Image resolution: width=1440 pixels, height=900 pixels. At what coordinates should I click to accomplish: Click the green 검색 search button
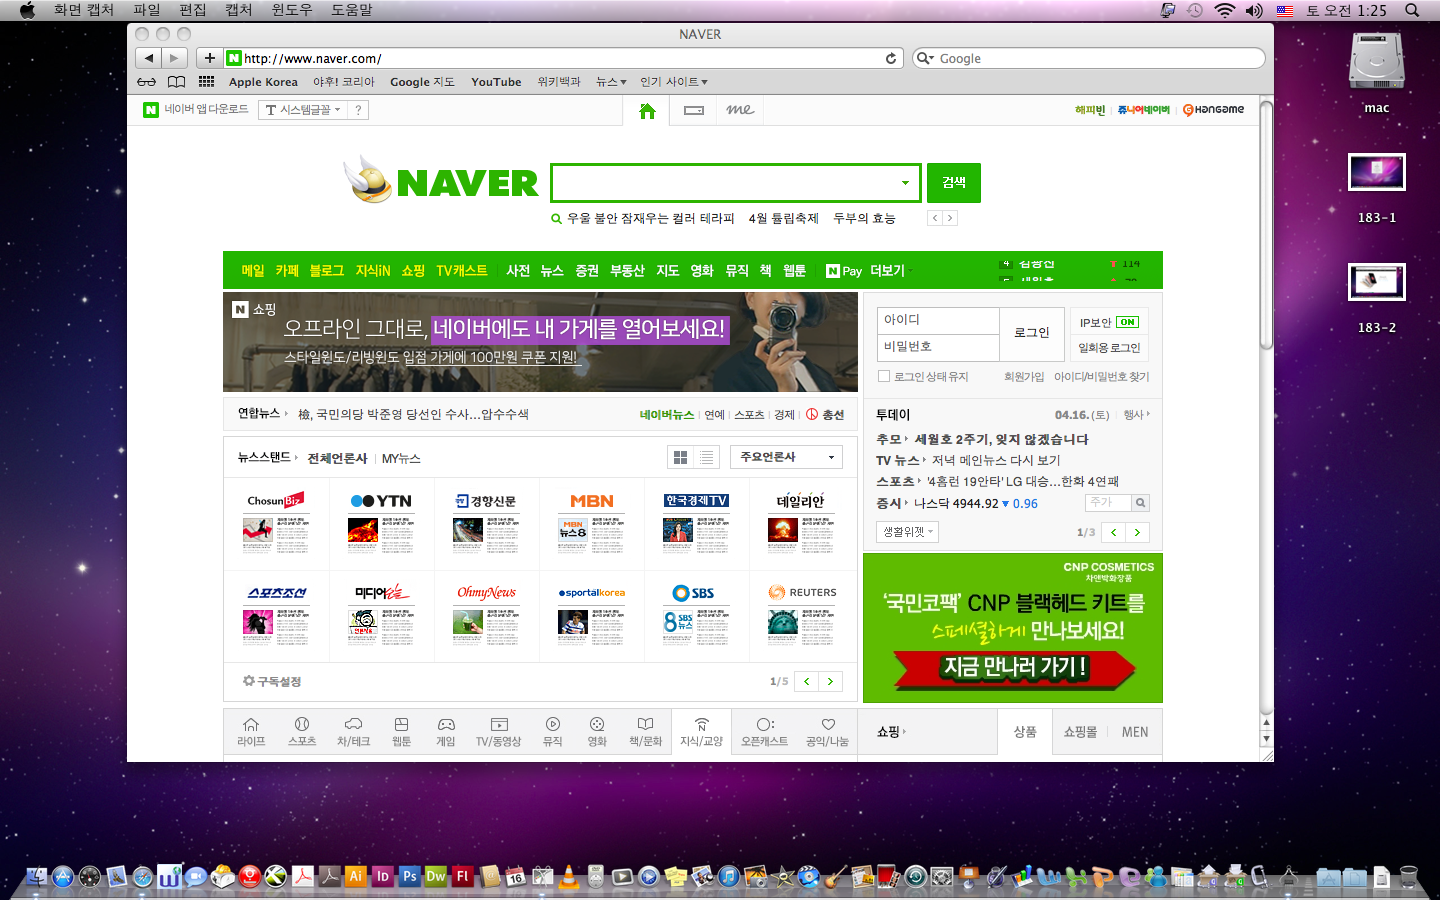pyautogui.click(x=953, y=183)
